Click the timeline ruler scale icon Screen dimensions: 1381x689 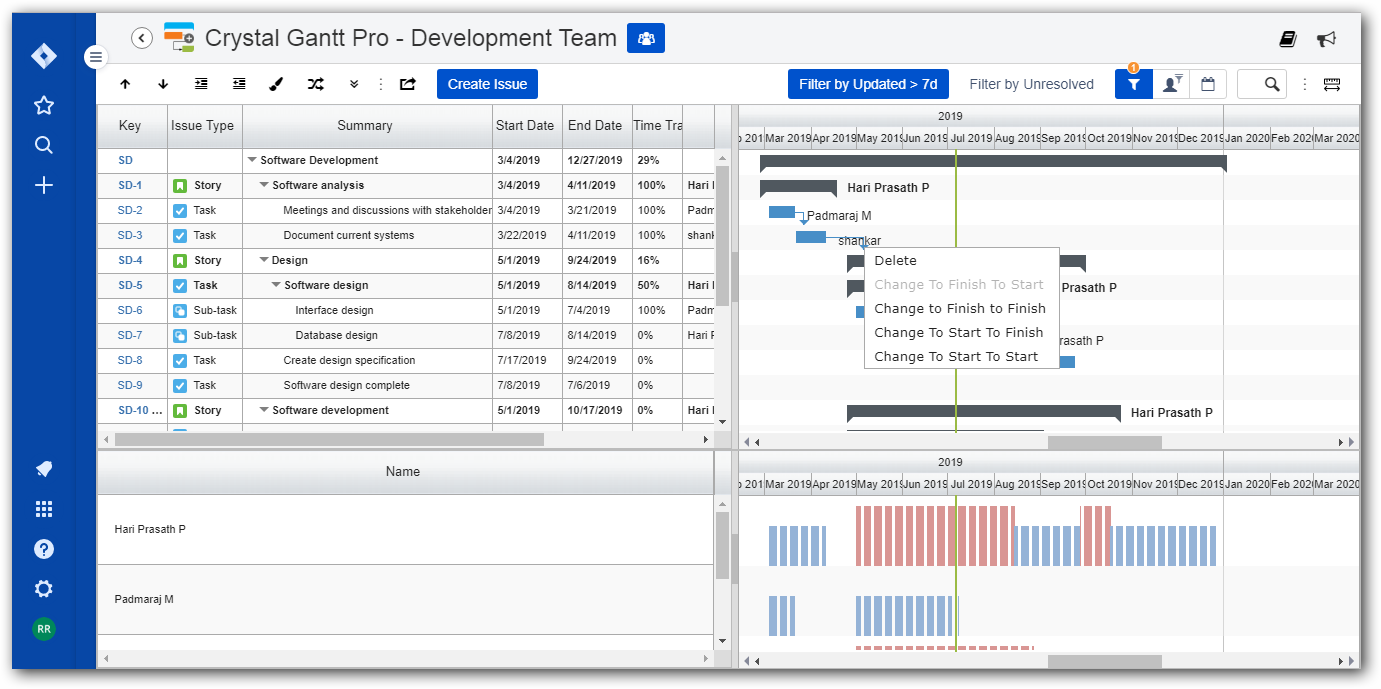[1332, 85]
